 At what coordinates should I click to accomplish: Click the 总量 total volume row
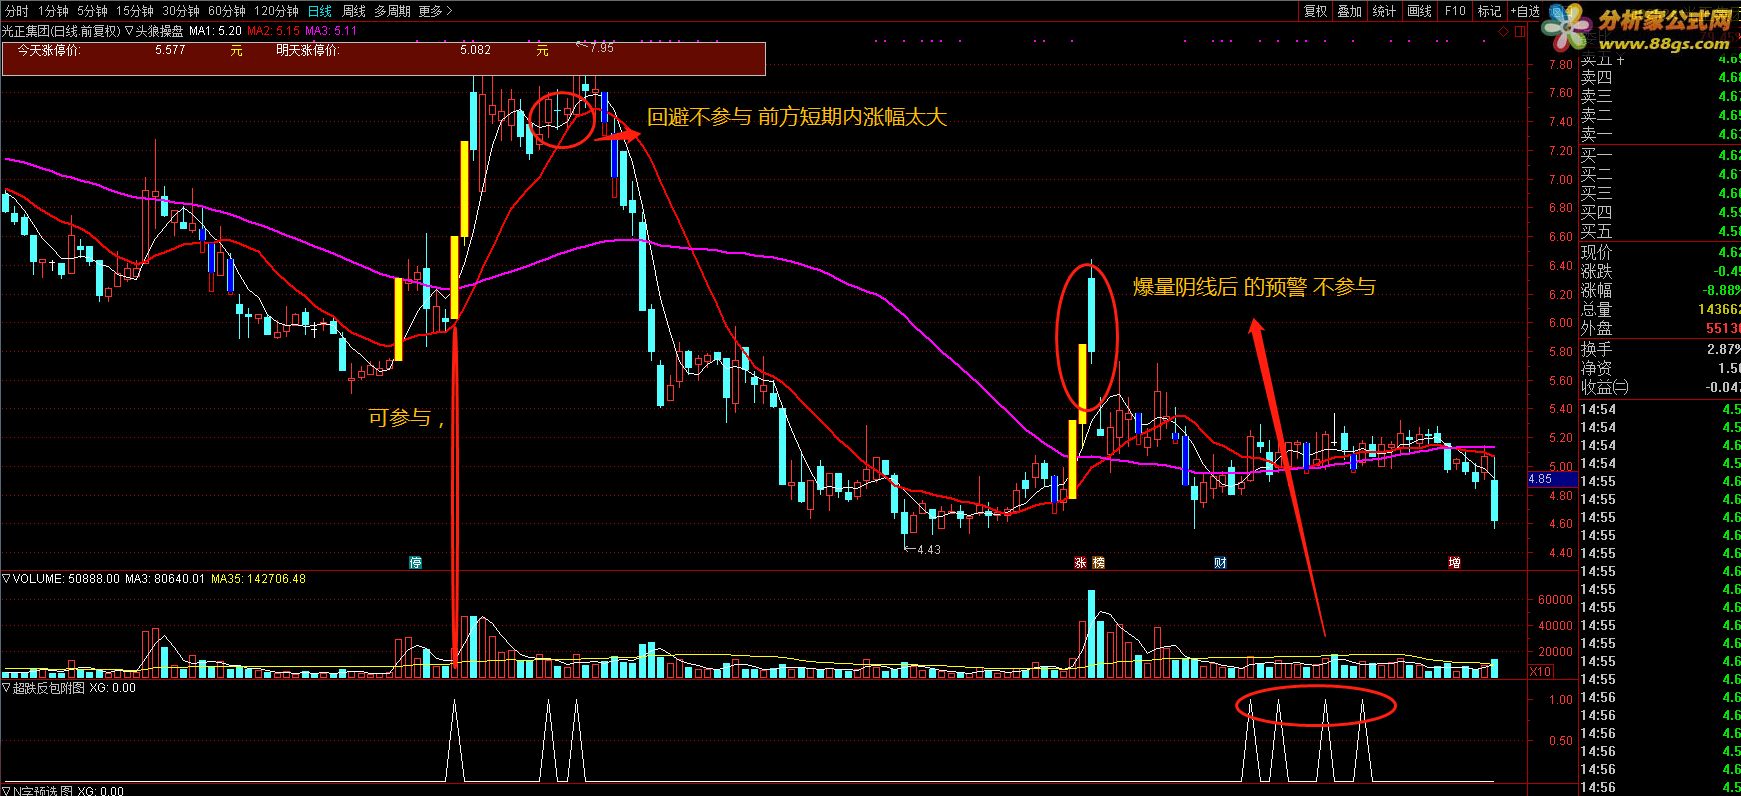1660,310
